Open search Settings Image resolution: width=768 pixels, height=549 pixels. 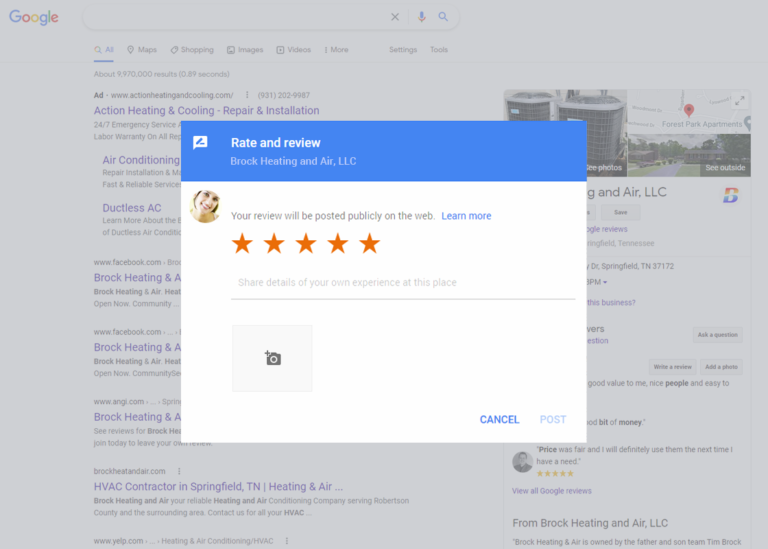[403, 50]
